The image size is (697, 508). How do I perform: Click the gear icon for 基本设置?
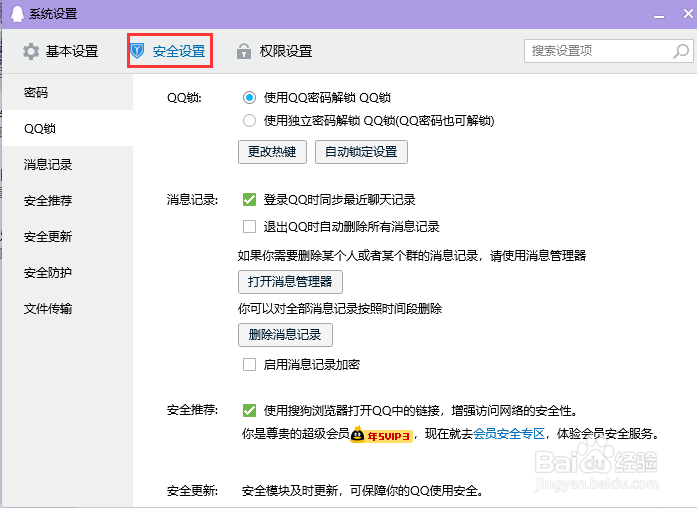pos(31,52)
